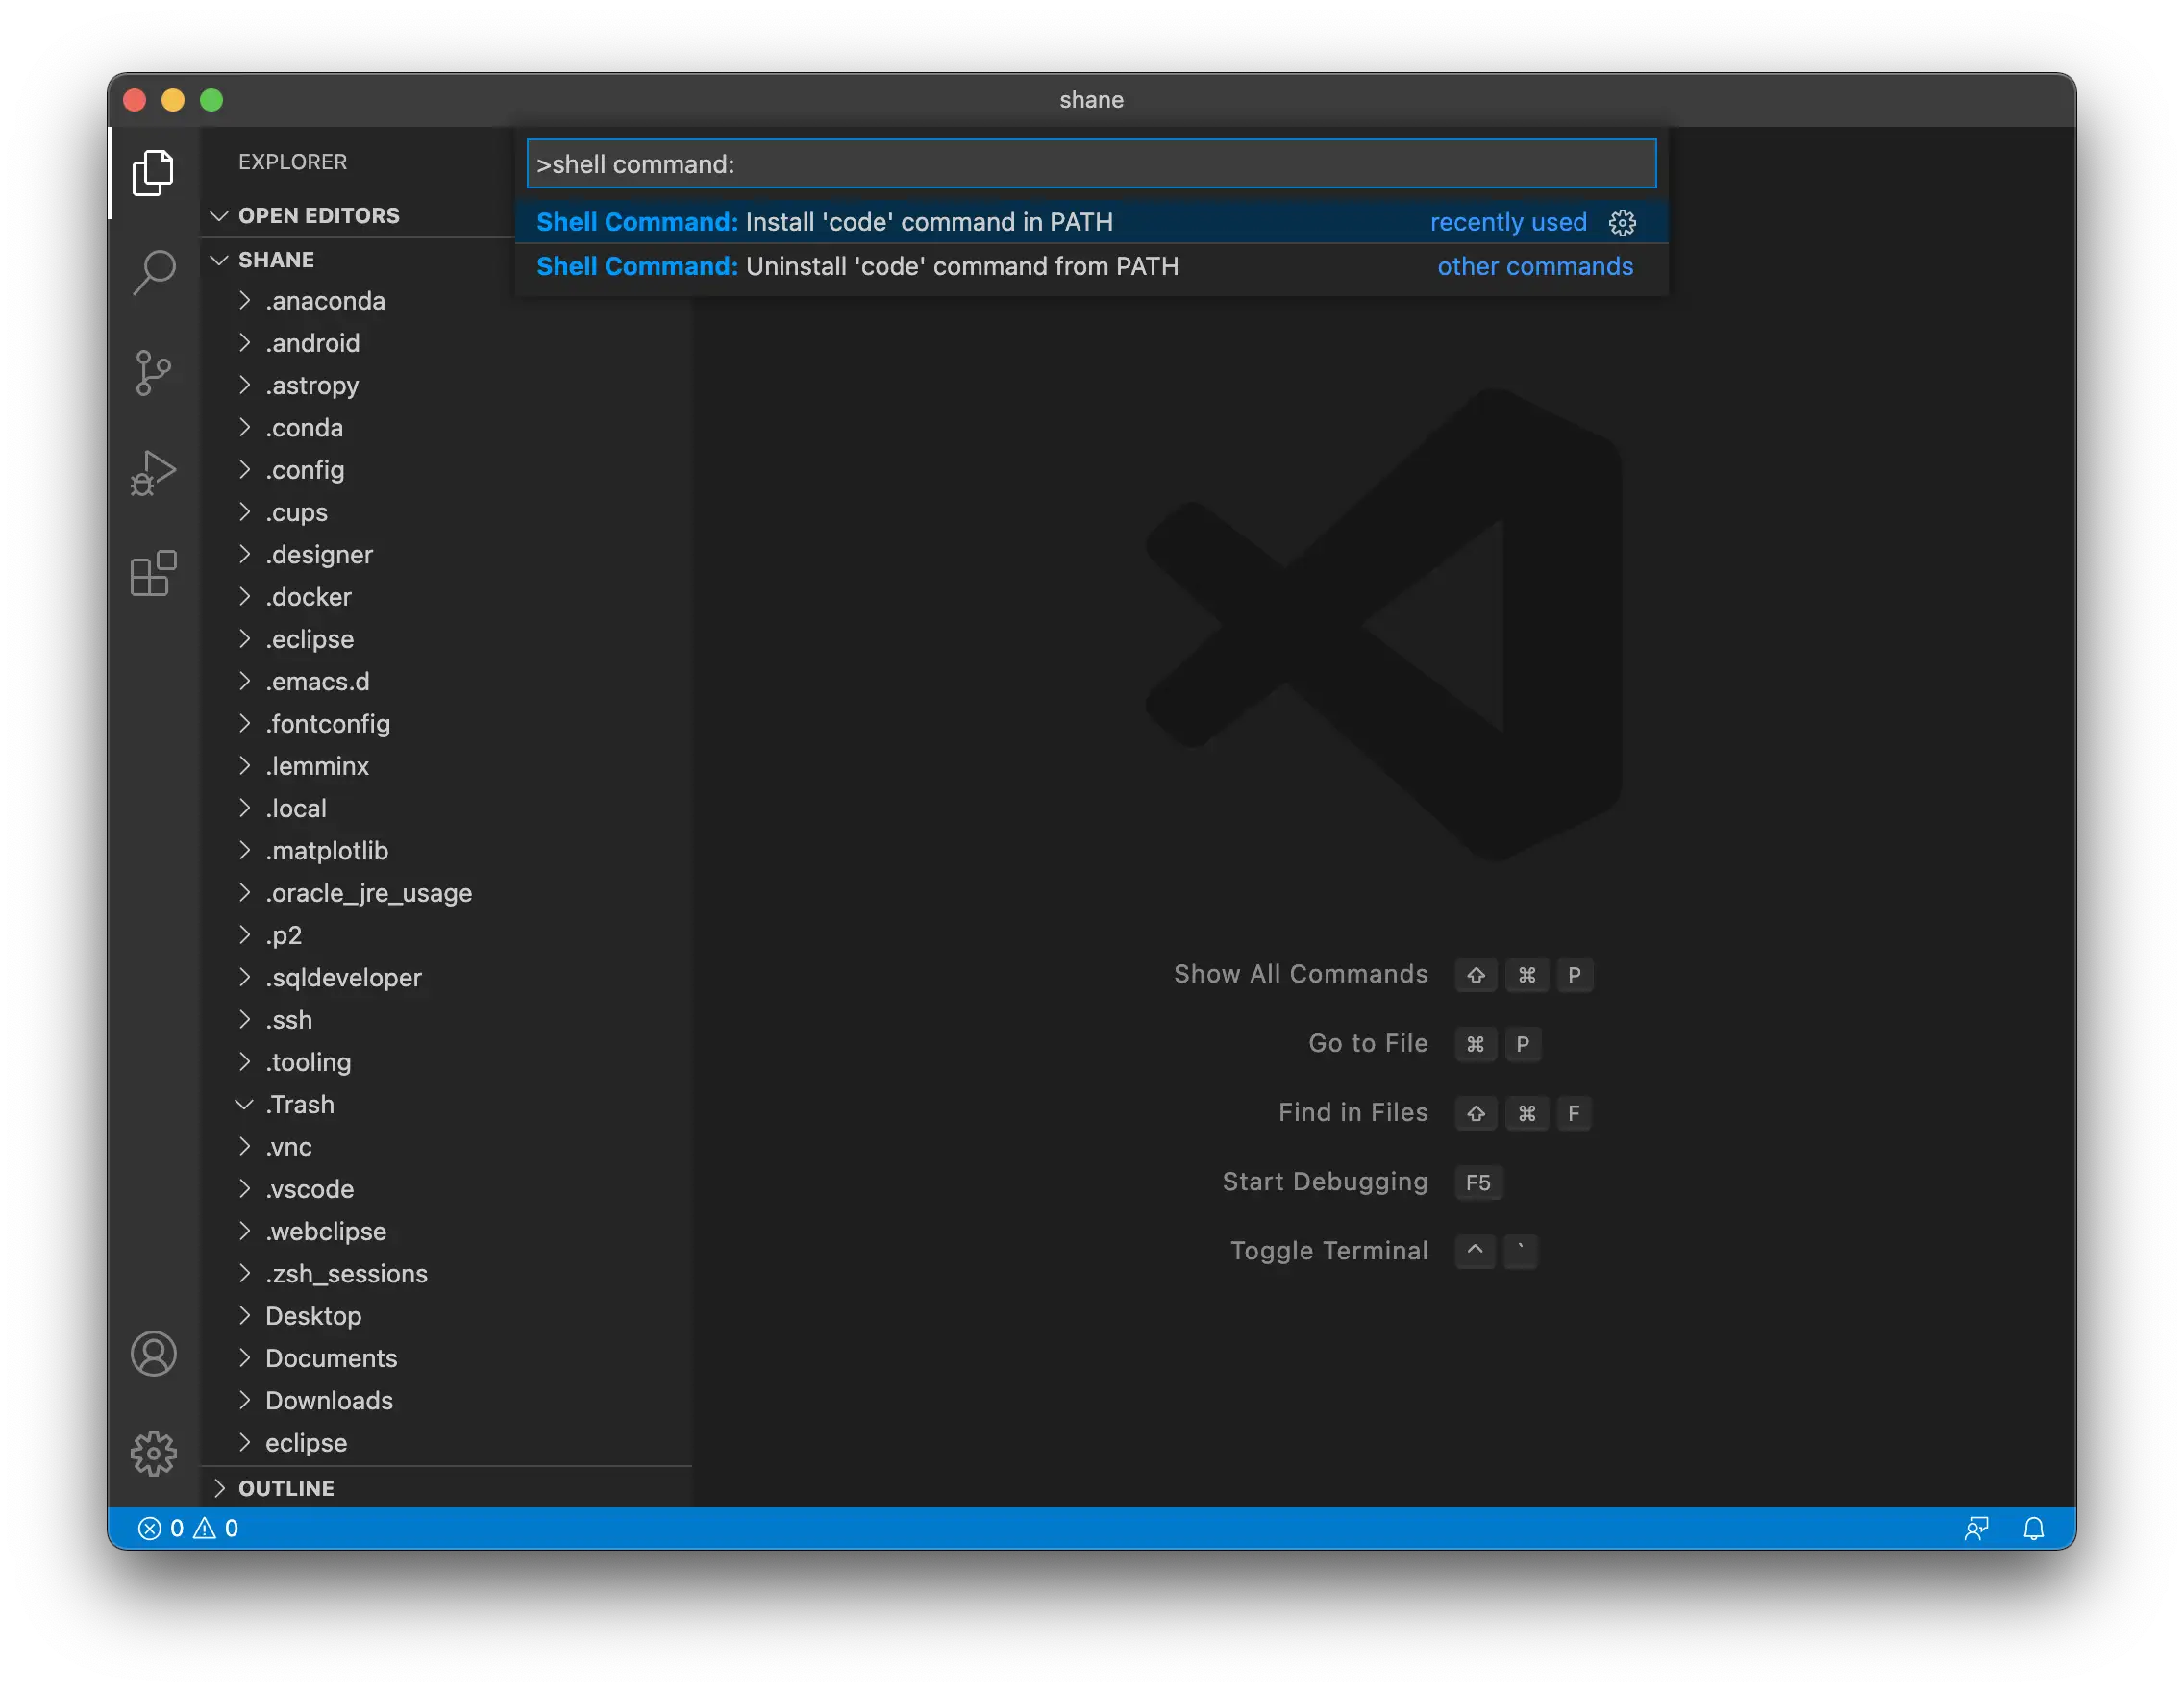Click the errors and warnings status indicator
Viewport: 2184px width, 1692px height.
pyautogui.click(x=188, y=1528)
